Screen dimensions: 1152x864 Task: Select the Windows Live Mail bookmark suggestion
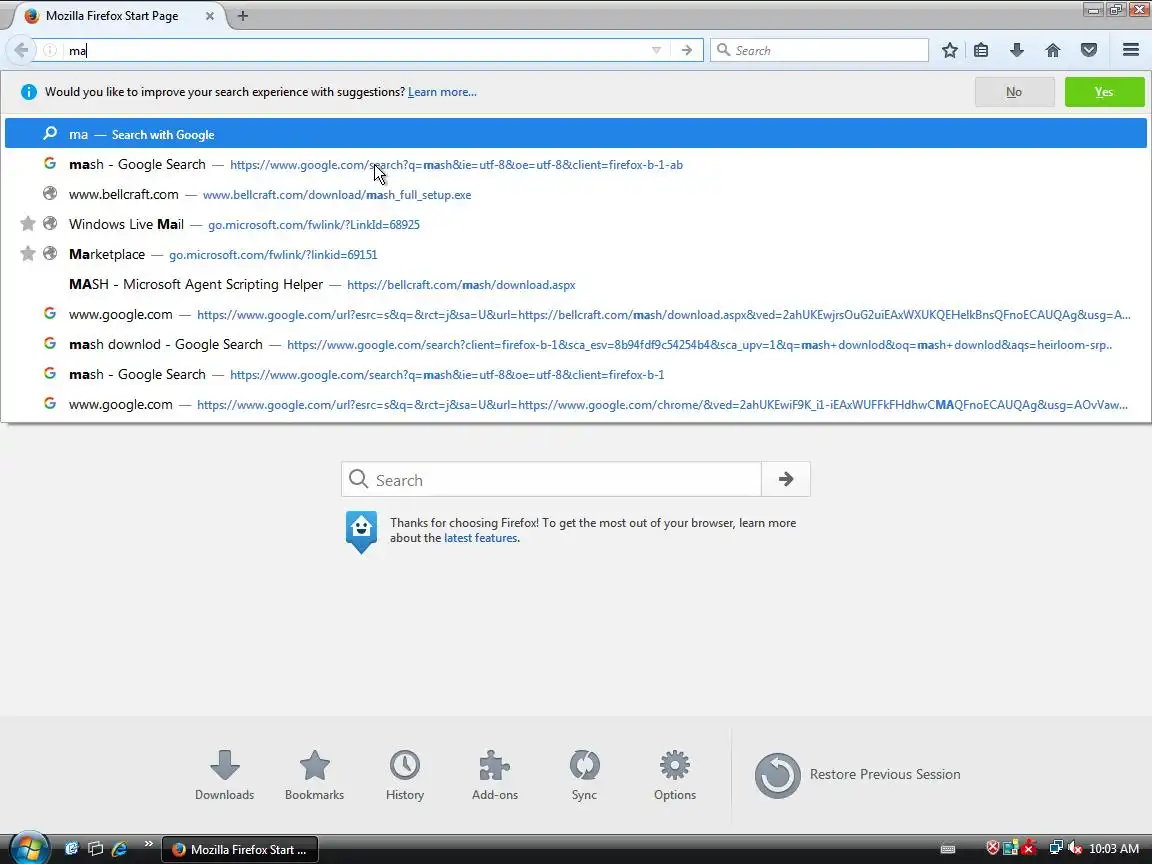pos(576,224)
